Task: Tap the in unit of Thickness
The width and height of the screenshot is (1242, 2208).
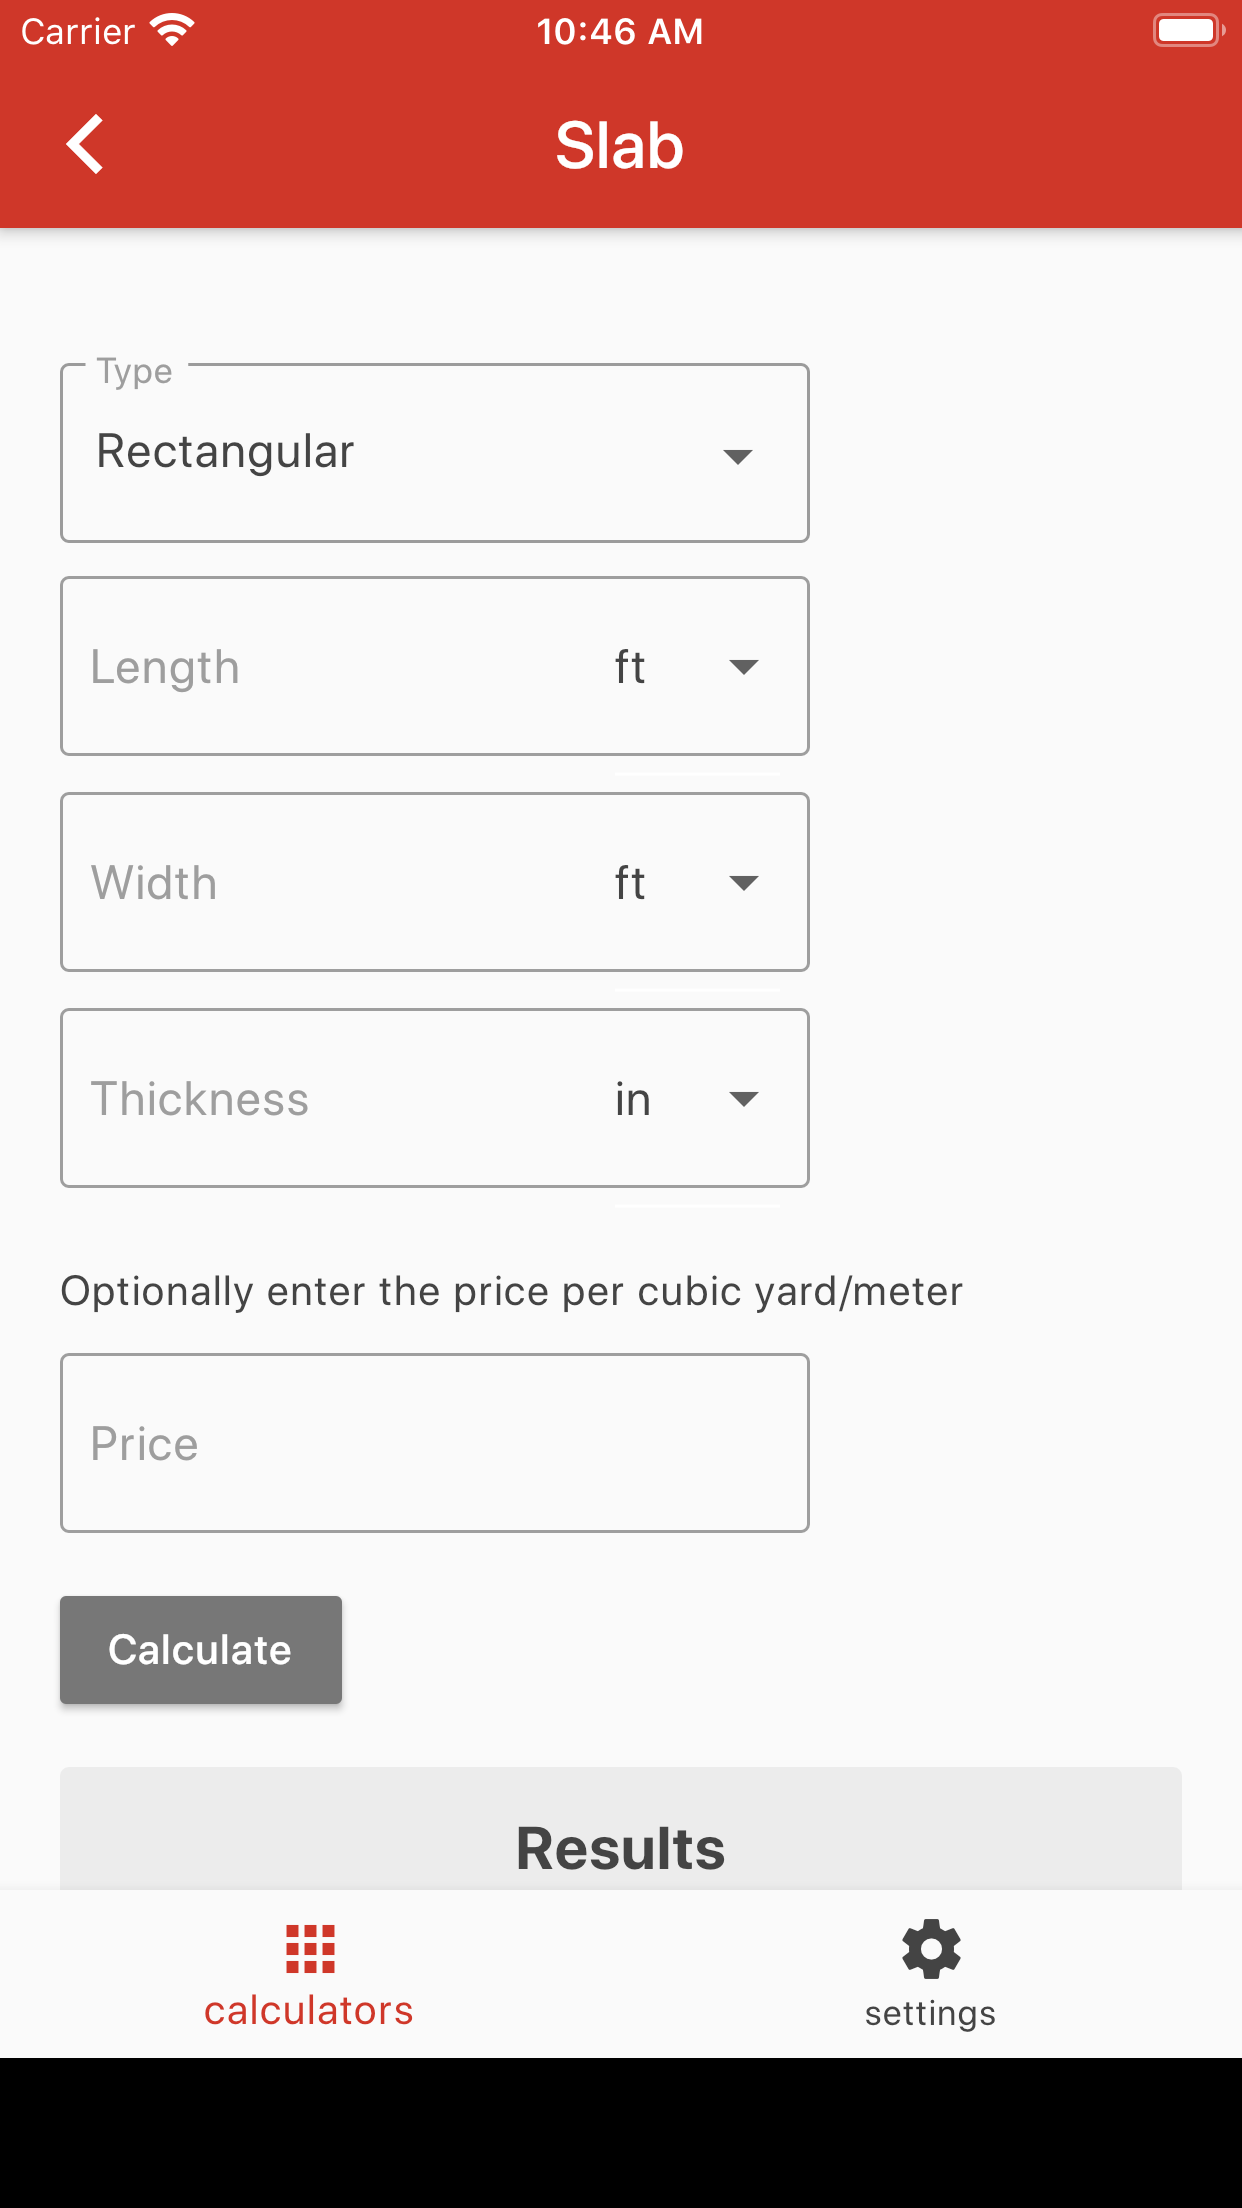Action: click(x=633, y=1099)
